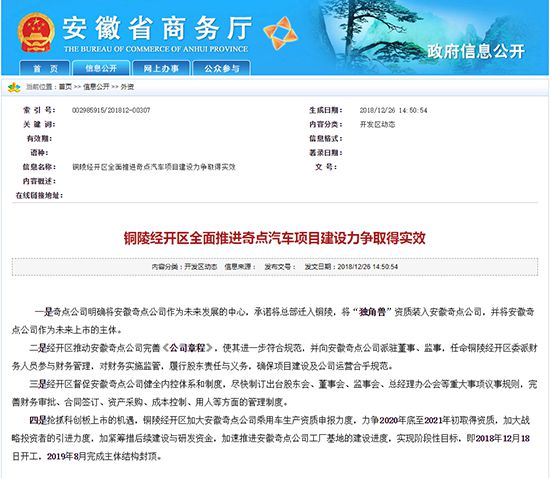Click the 关键词 field label
Viewport: 550px width, 478px height.
pyautogui.click(x=39, y=124)
